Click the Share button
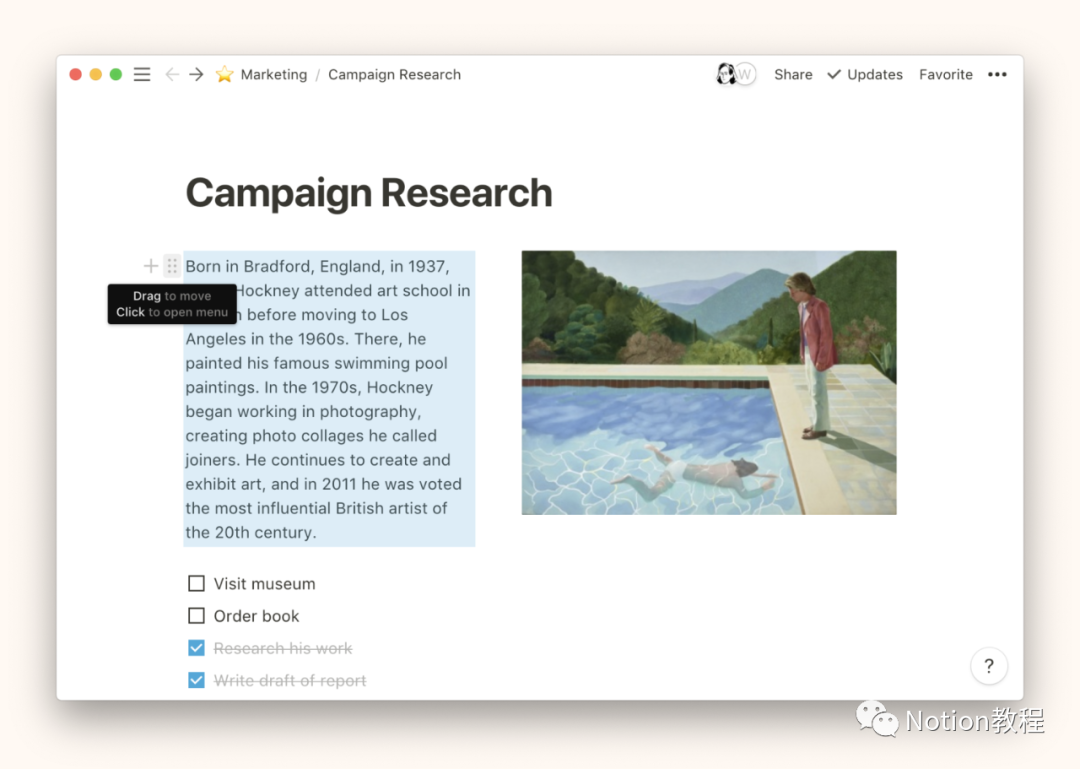 [x=793, y=75]
